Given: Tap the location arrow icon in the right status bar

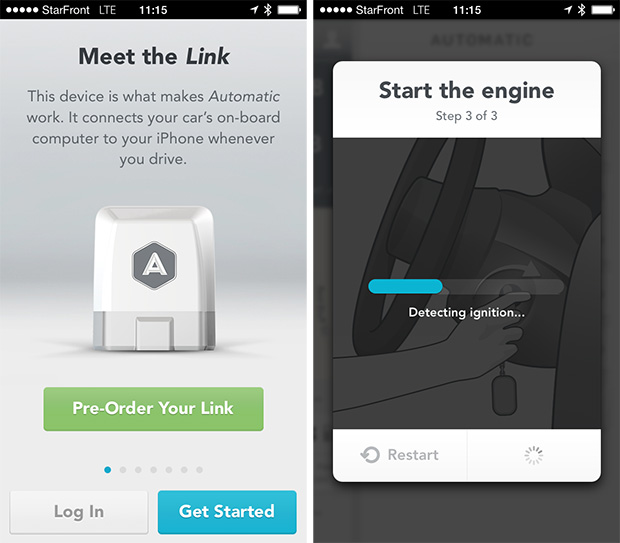Looking at the screenshot, I should click(568, 9).
